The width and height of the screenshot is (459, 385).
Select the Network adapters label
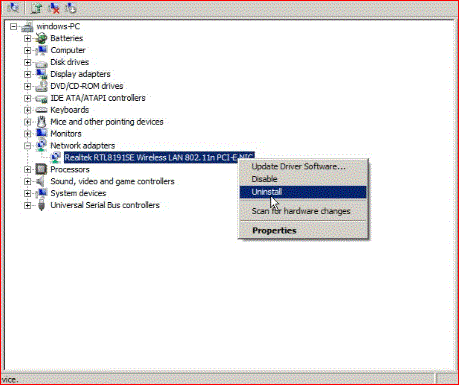pyautogui.click(x=82, y=146)
